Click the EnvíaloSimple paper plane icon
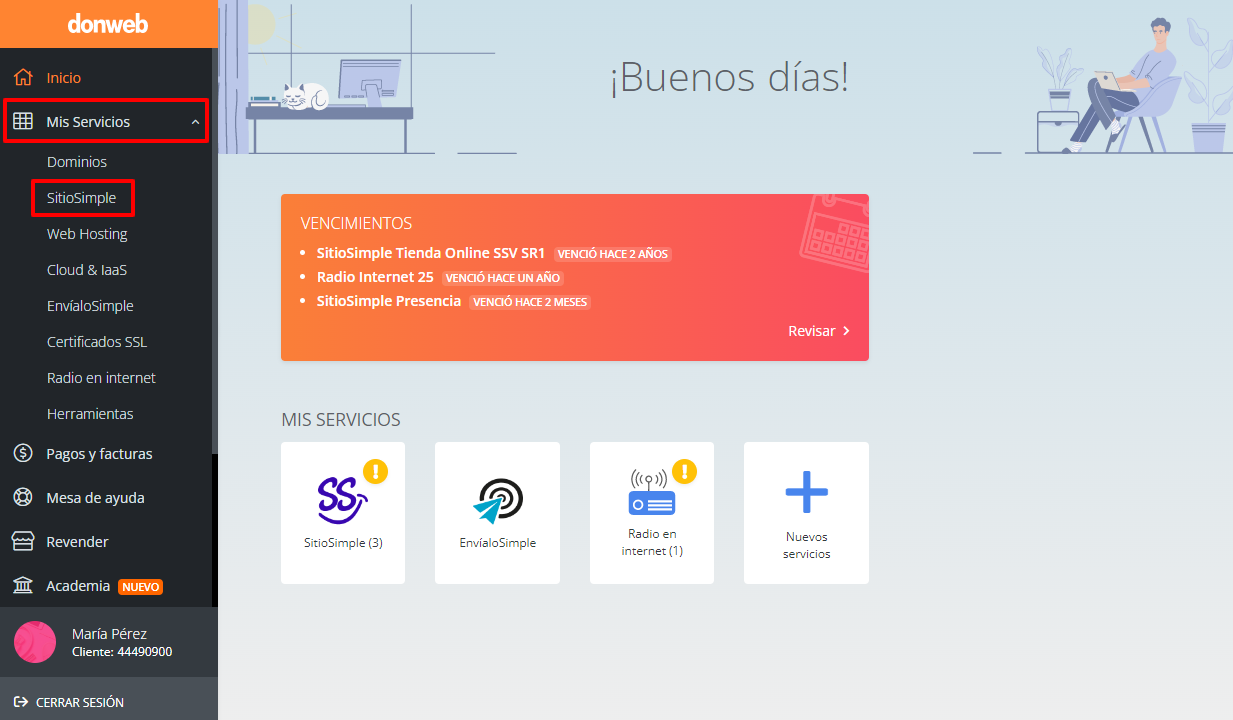This screenshot has width=1233, height=720. tap(497, 500)
